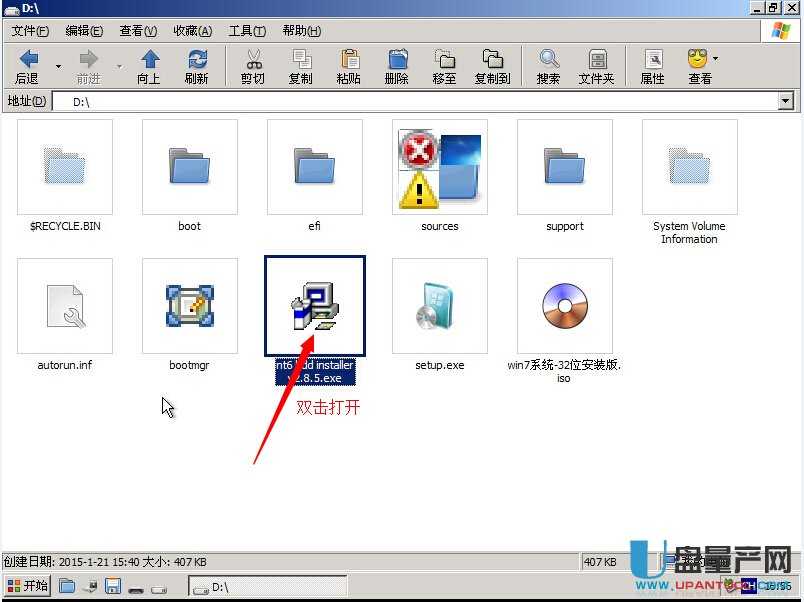Image resolution: width=804 pixels, height=602 pixels.
Task: Click the Copy (复制) toolbar icon
Action: click(300, 60)
